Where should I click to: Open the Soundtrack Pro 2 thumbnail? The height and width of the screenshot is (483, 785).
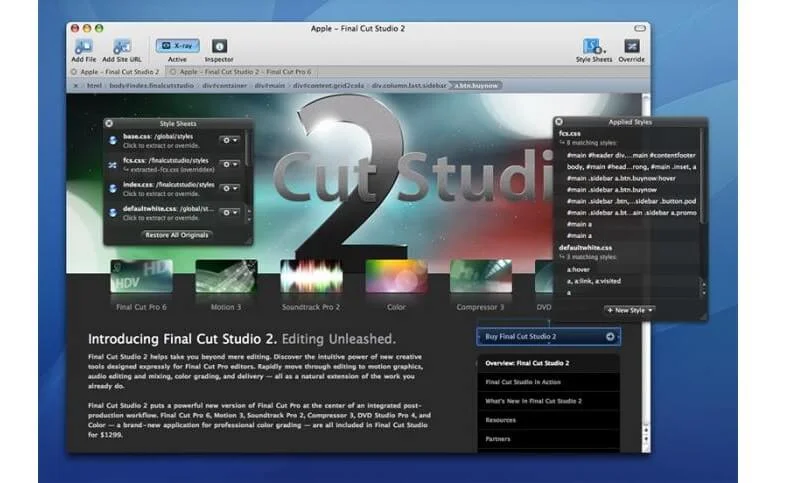(311, 276)
